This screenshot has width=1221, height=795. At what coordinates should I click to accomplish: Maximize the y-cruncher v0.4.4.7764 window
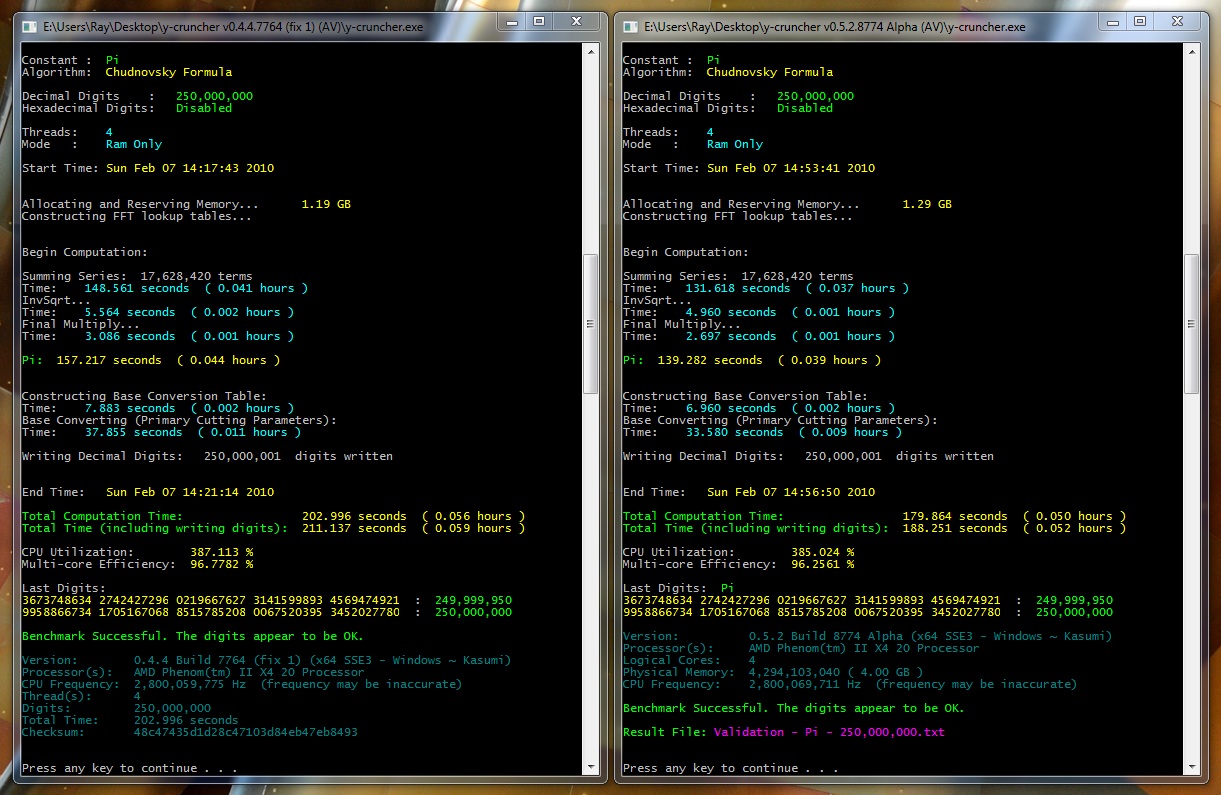(539, 21)
